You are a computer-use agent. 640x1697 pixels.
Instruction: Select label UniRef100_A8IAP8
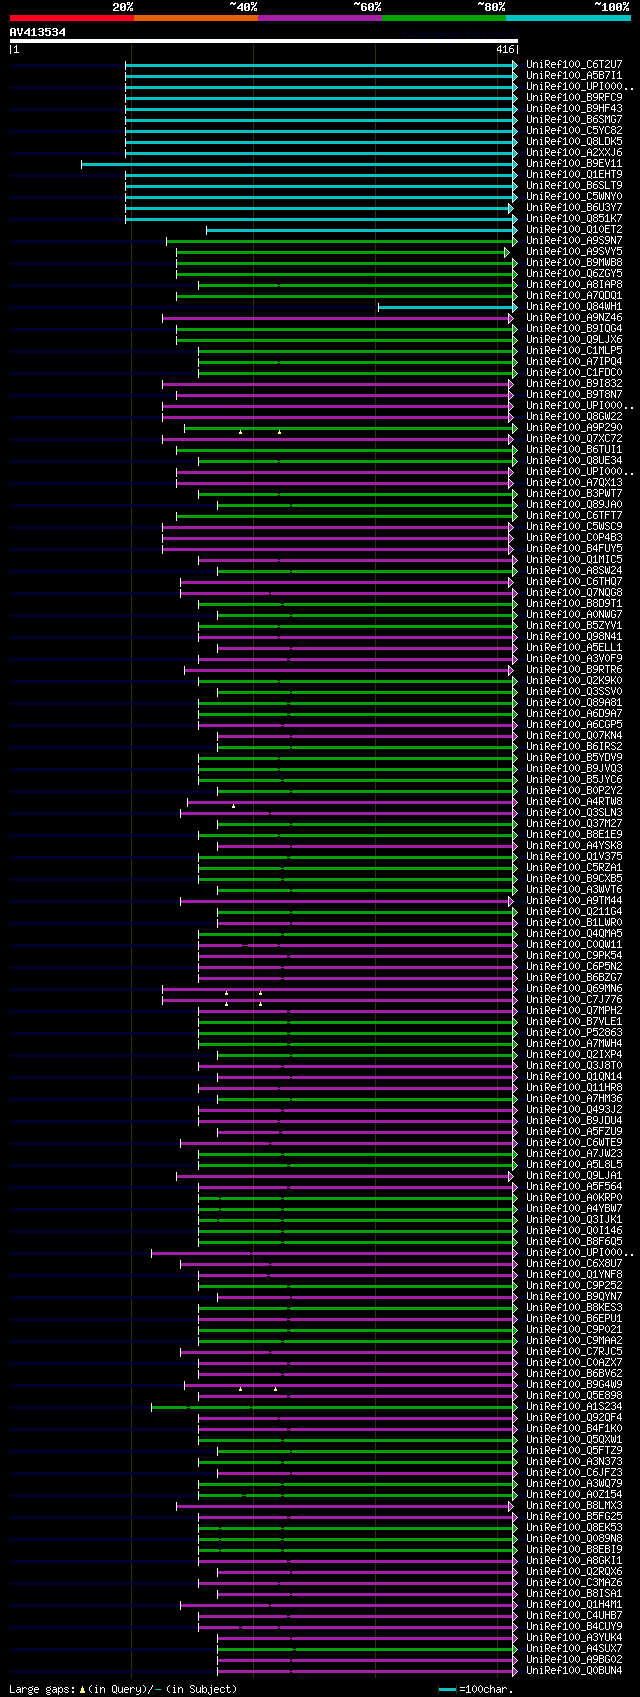(x=574, y=284)
